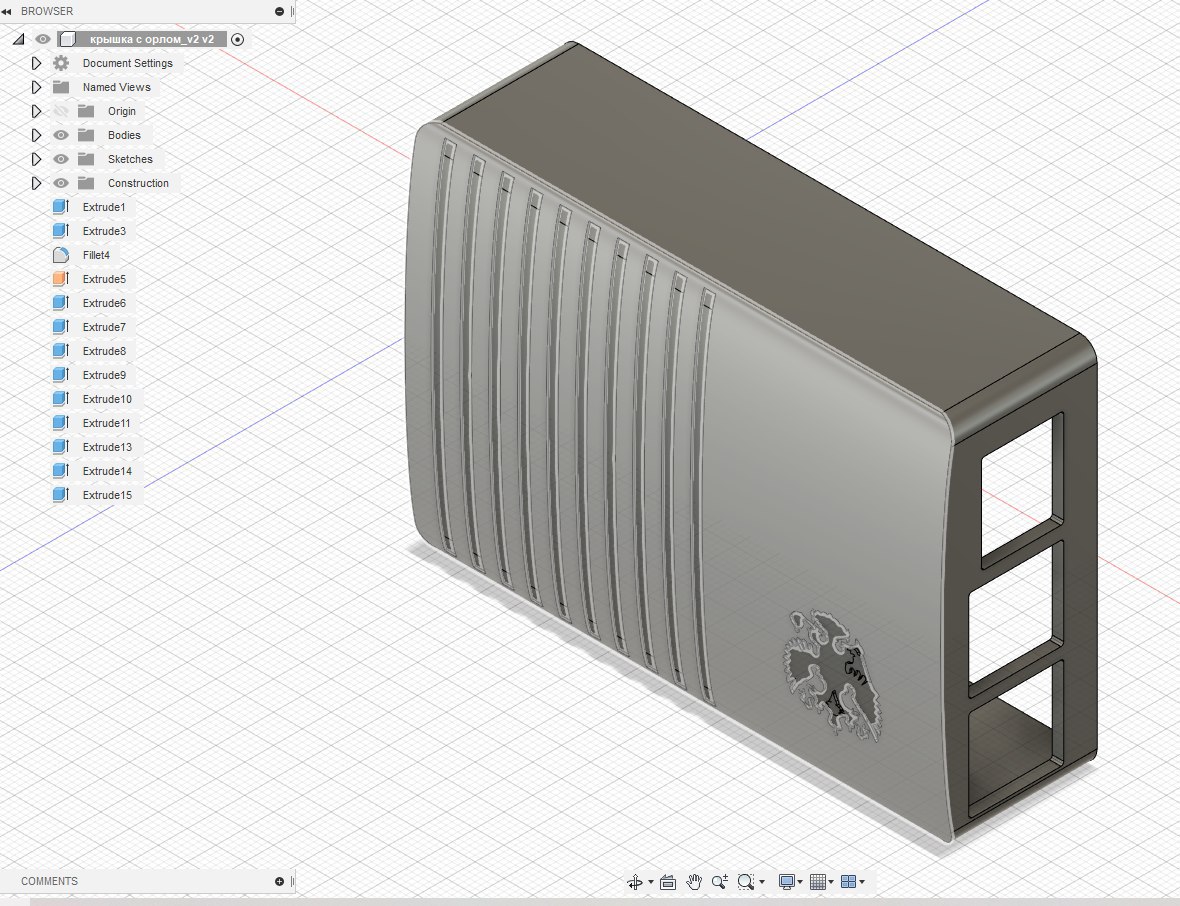
Task: Click the root component cube icon
Action: point(68,39)
